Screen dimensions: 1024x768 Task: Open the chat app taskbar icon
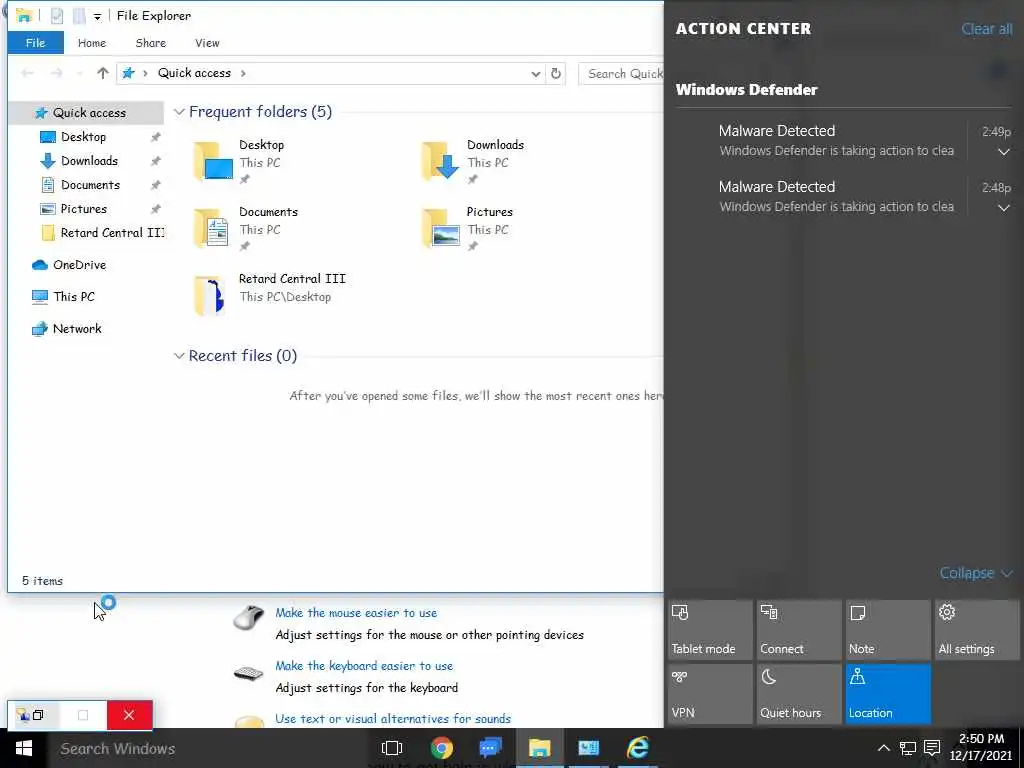click(490, 748)
